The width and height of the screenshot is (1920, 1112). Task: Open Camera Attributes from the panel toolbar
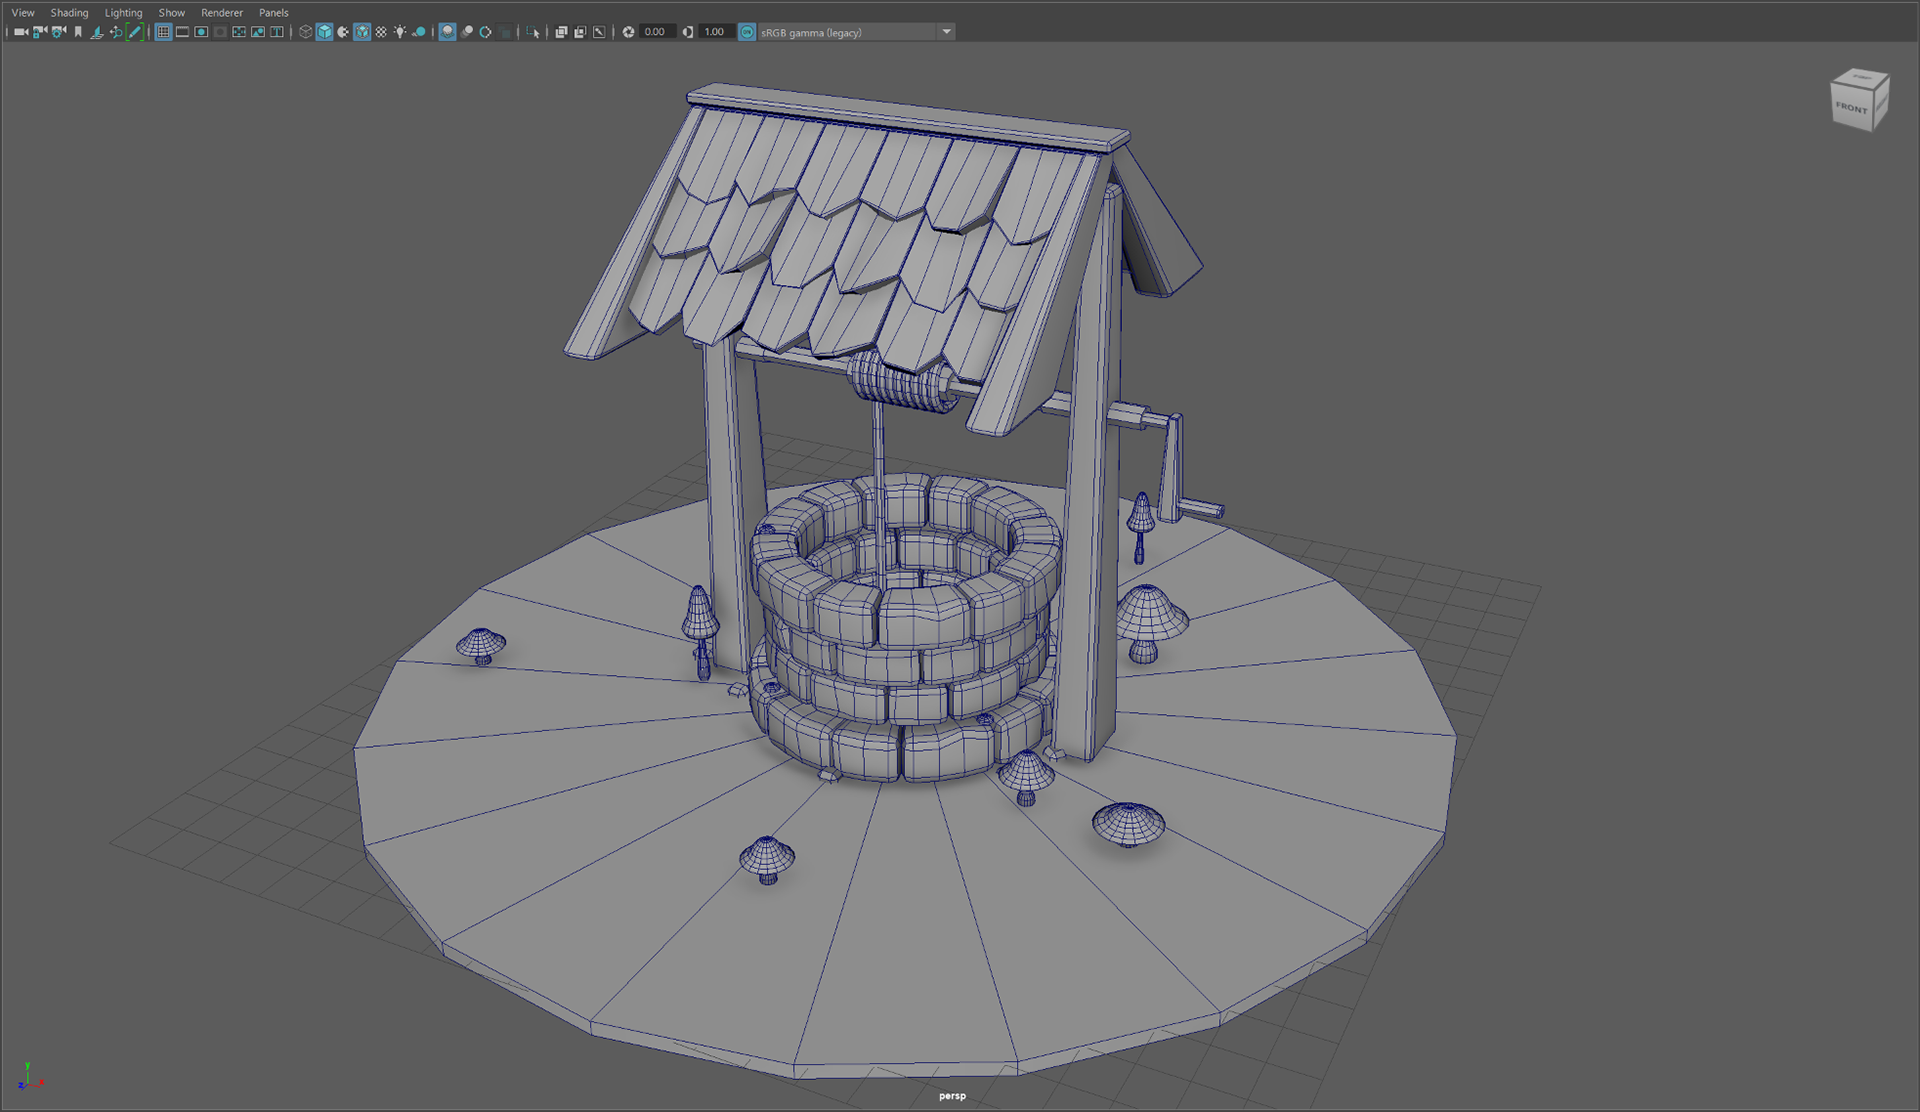(59, 32)
